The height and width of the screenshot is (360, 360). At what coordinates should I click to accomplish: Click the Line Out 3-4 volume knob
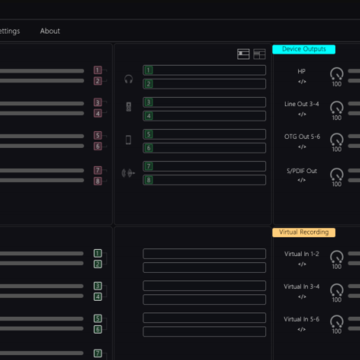pyautogui.click(x=337, y=107)
